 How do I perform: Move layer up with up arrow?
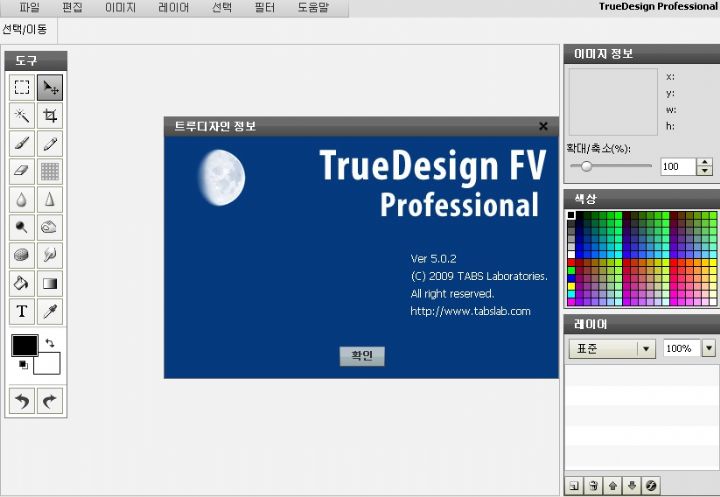pos(613,486)
